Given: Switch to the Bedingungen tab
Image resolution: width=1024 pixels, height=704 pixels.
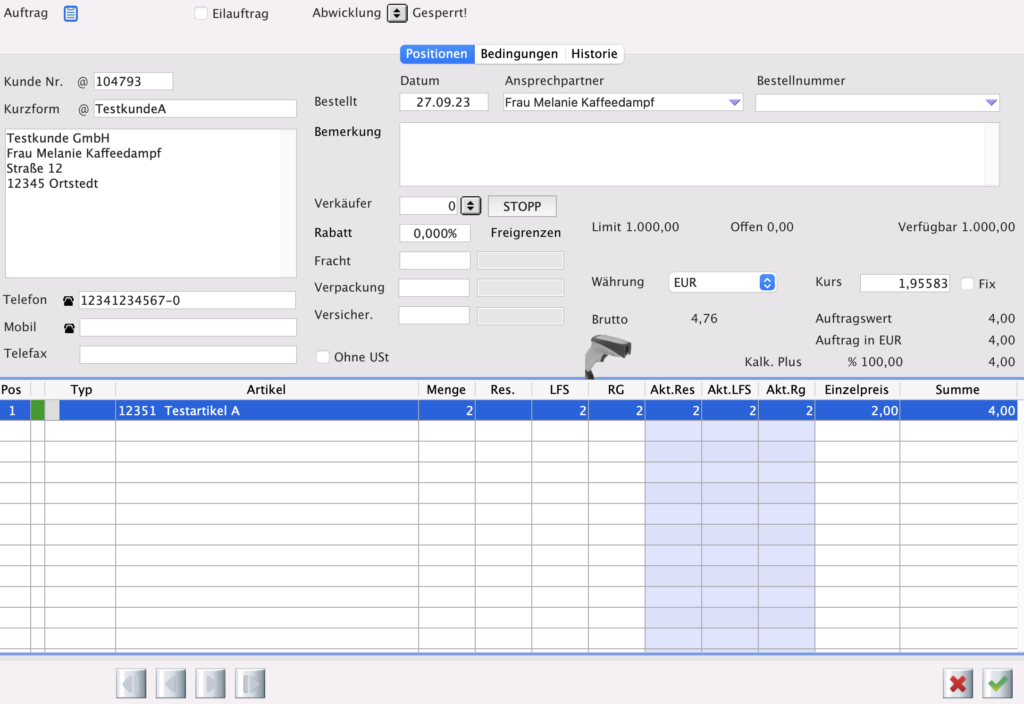Looking at the screenshot, I should click(519, 54).
